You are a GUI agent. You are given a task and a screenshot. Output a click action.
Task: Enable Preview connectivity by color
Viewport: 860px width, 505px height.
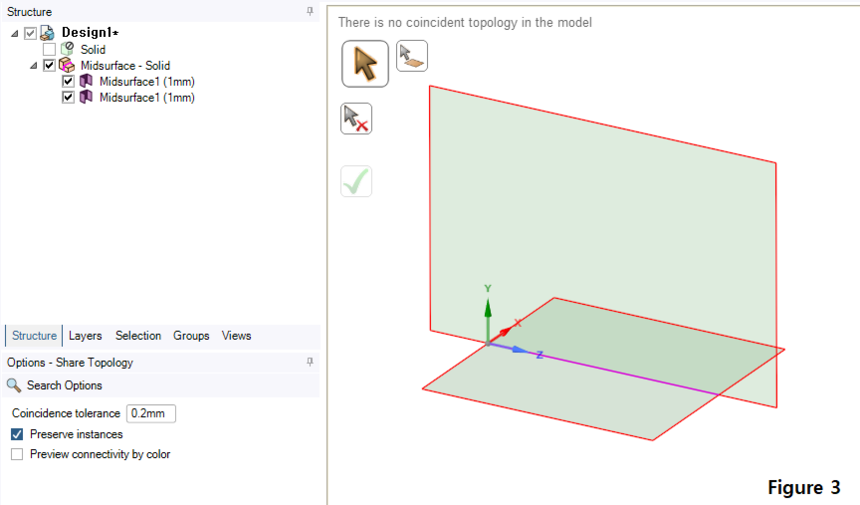tap(17, 454)
